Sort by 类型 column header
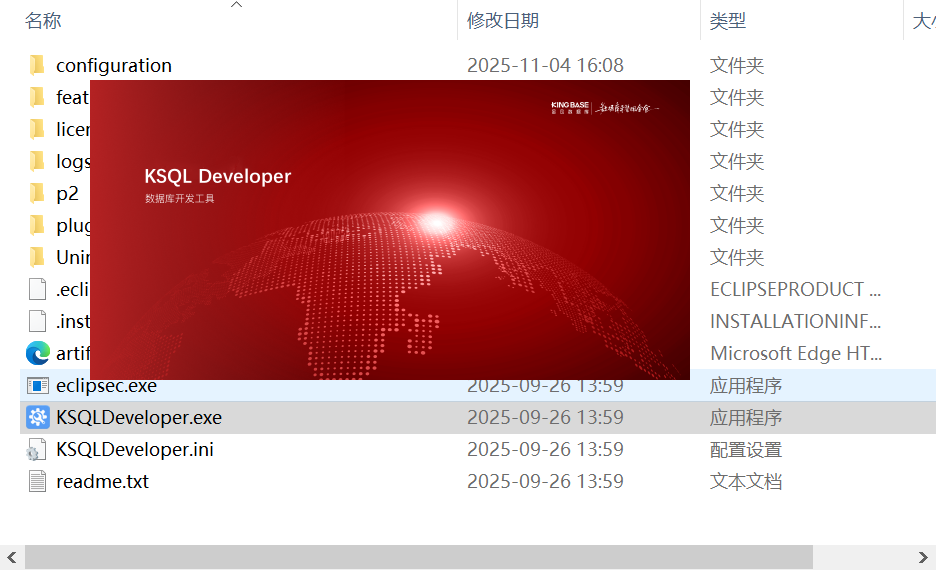The width and height of the screenshot is (936, 570). (728, 20)
